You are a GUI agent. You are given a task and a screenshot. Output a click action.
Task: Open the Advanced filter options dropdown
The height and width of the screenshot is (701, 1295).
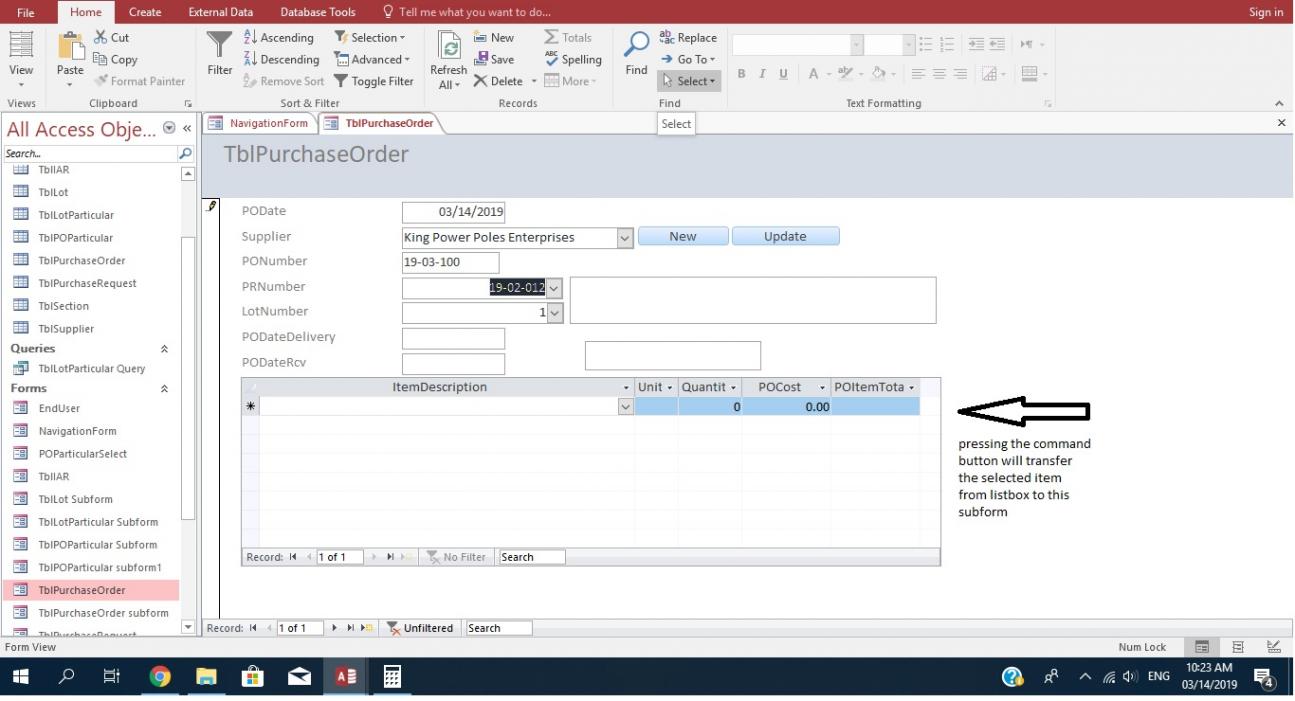pyautogui.click(x=372, y=60)
